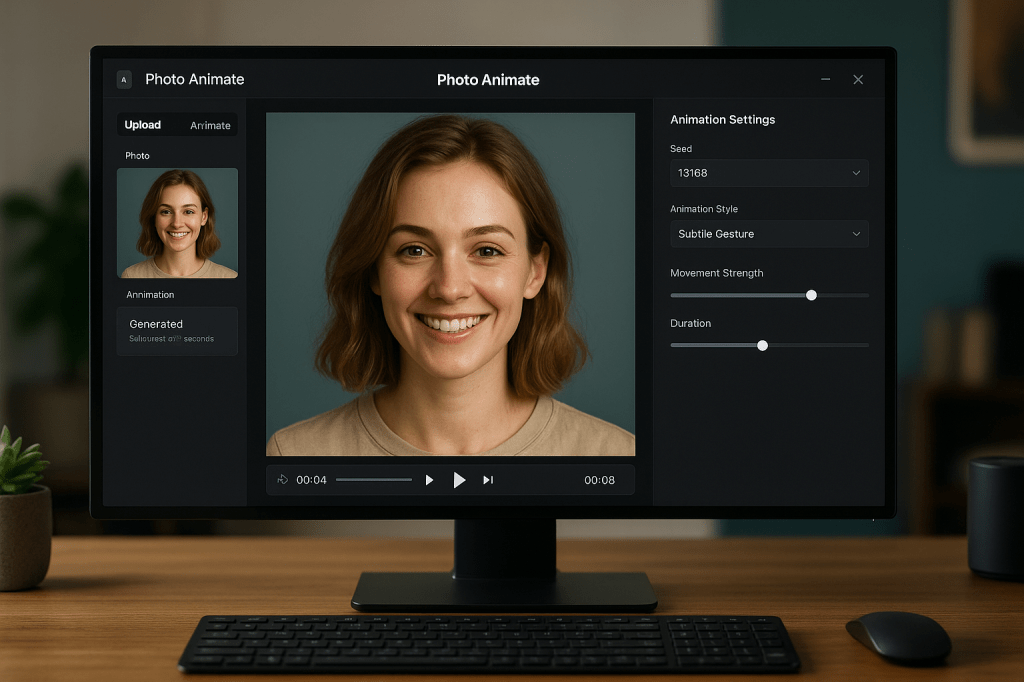
Task: Click the Movement Strength slider handle
Action: [811, 295]
